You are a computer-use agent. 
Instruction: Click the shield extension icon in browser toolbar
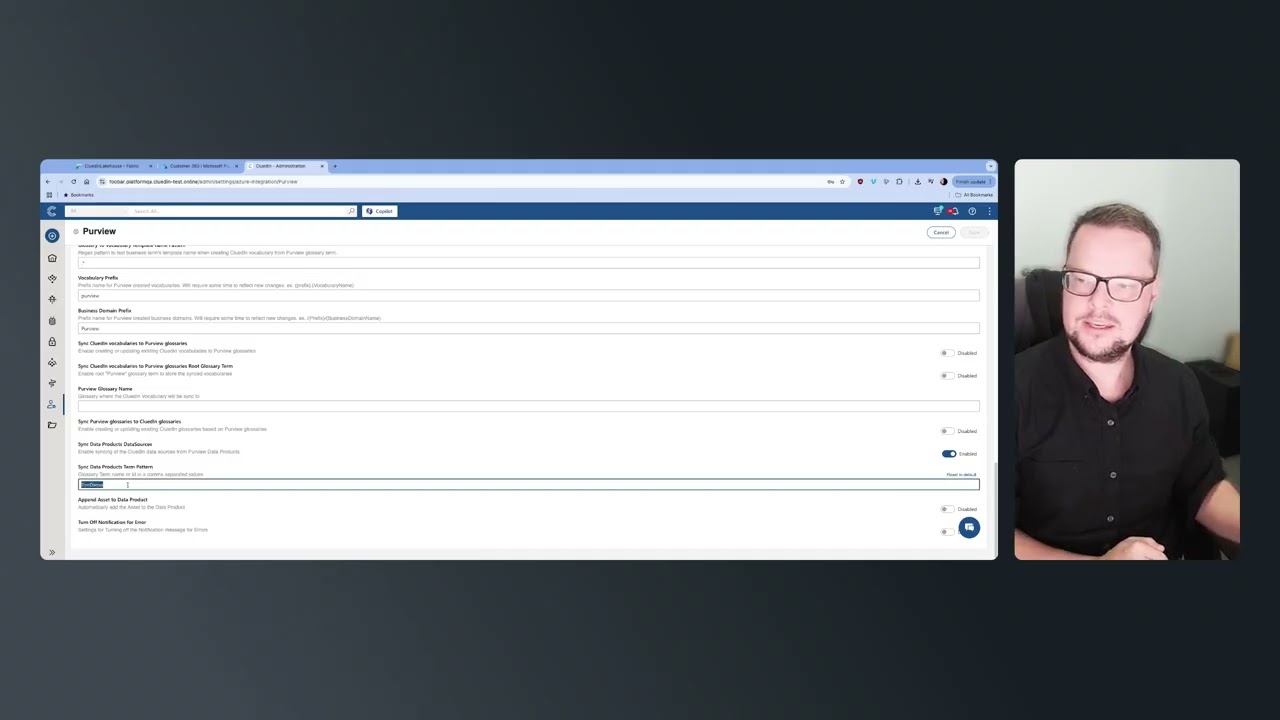(x=860, y=182)
